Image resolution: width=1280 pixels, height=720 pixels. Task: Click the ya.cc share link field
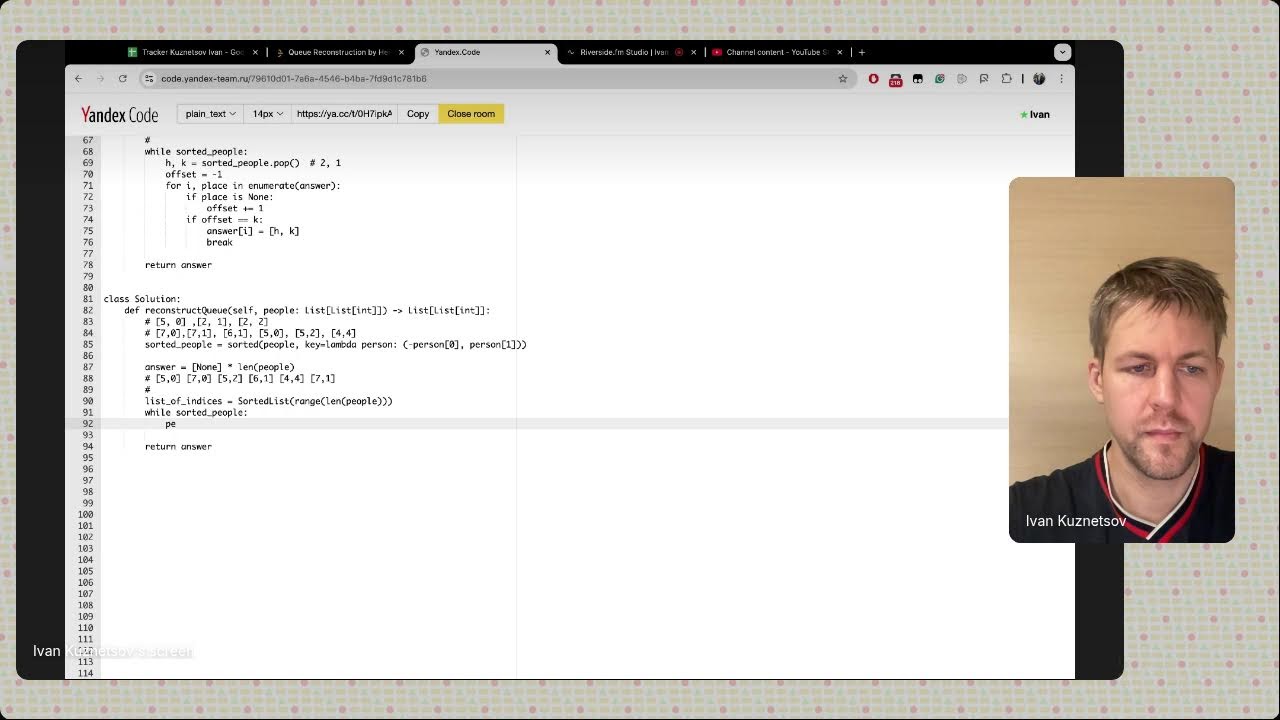point(344,114)
